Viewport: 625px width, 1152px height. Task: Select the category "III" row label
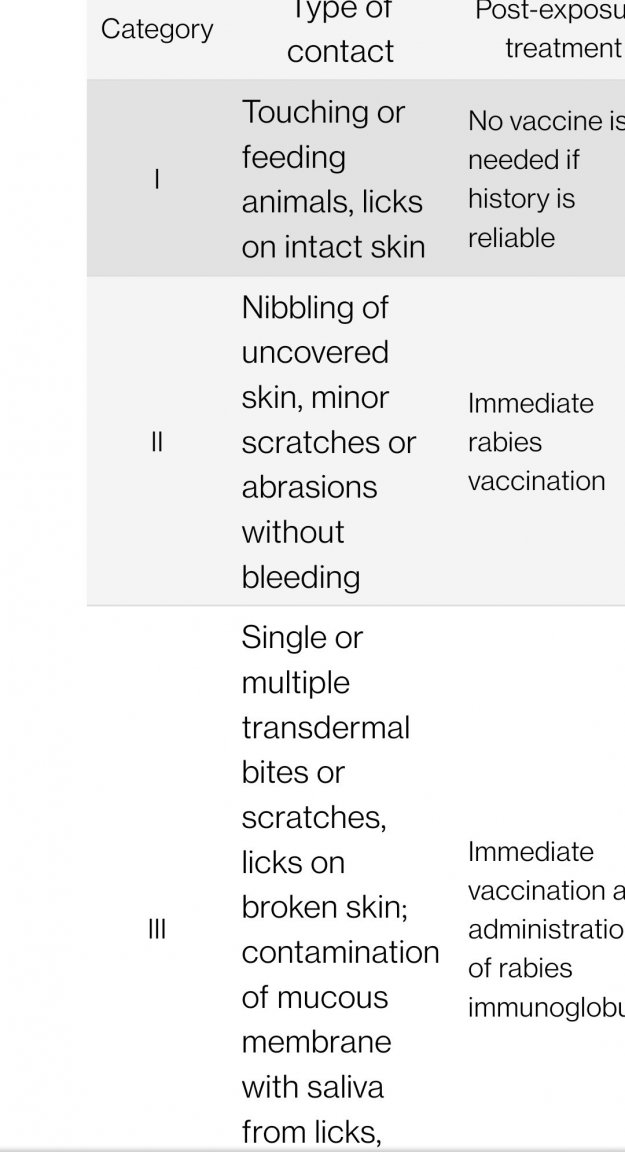pyautogui.click(x=157, y=930)
